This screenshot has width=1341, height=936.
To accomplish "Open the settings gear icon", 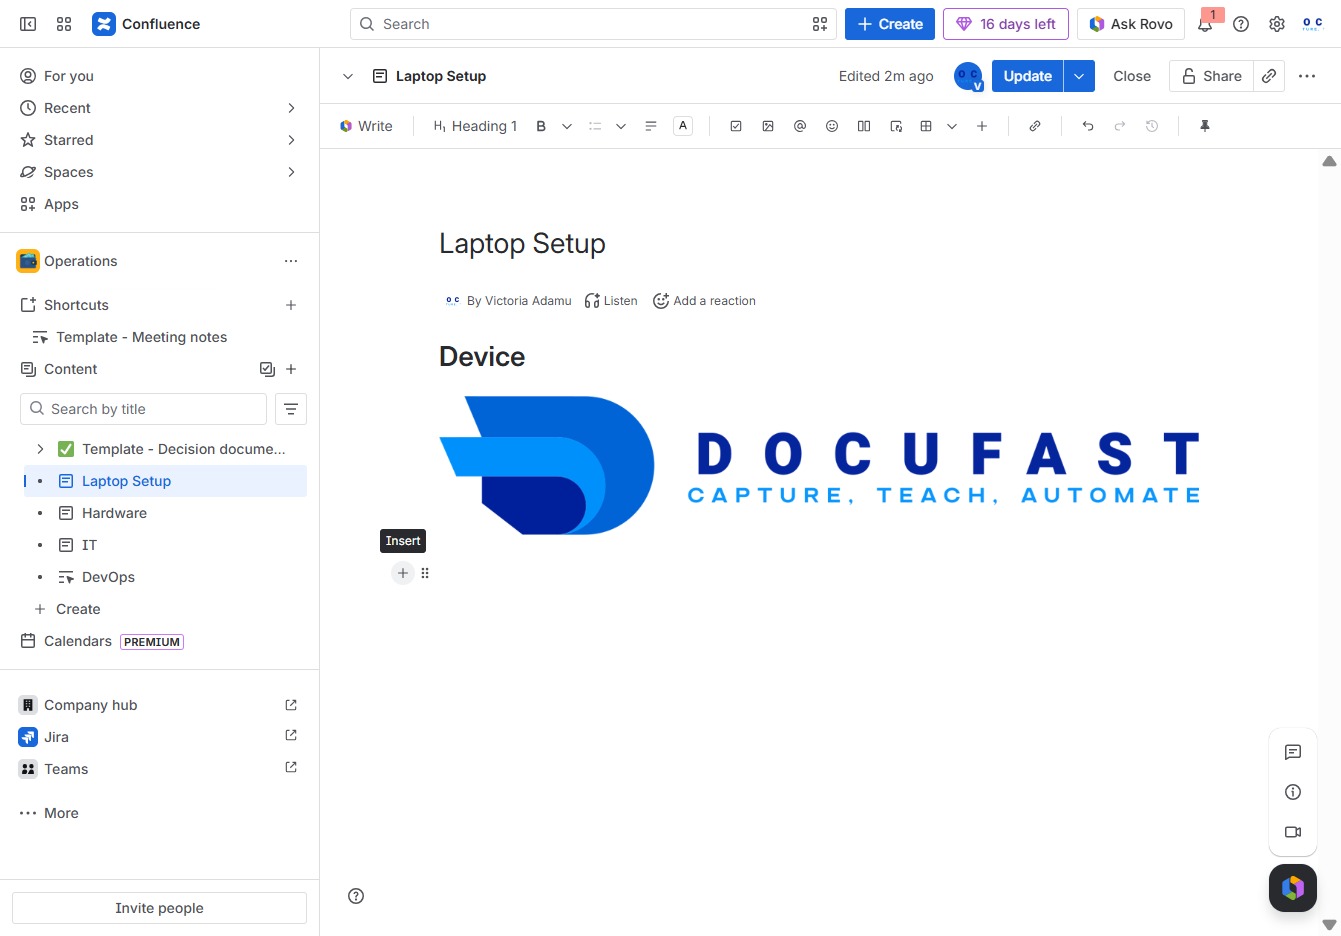I will pos(1277,24).
